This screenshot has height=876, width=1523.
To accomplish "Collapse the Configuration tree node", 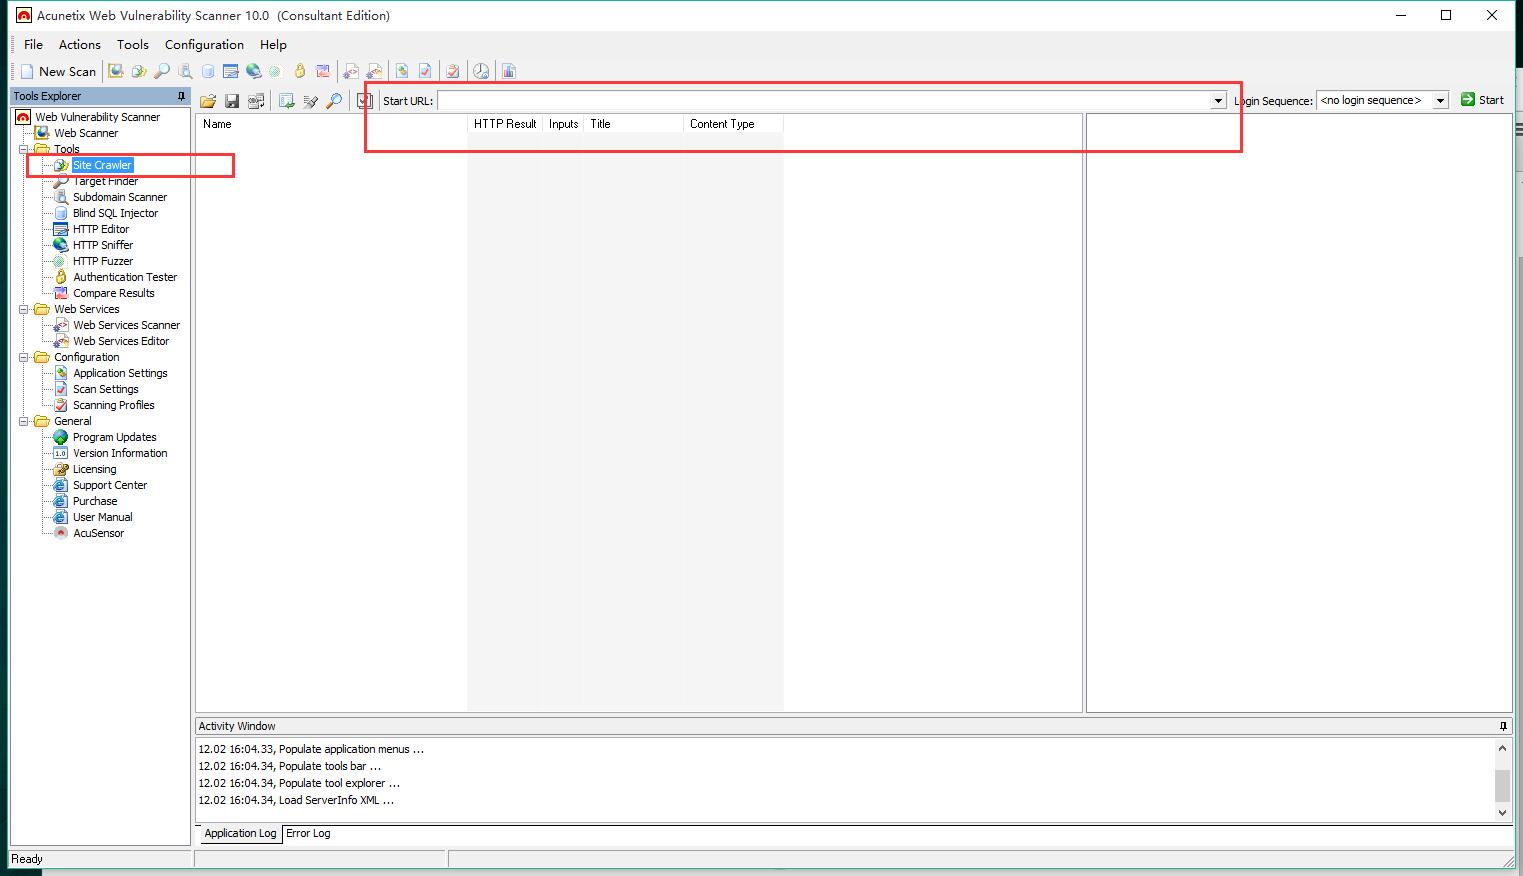I will (24, 357).
